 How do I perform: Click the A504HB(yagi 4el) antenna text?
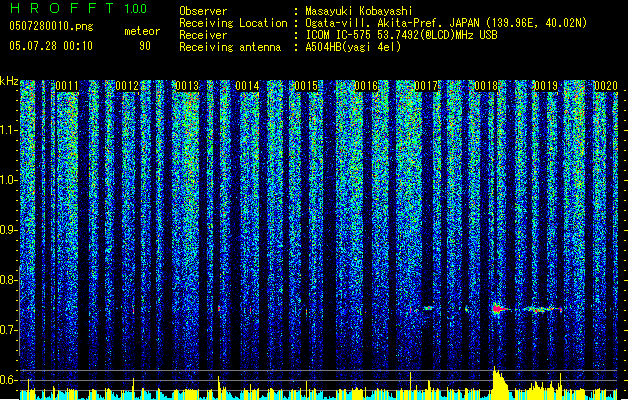pos(353,47)
